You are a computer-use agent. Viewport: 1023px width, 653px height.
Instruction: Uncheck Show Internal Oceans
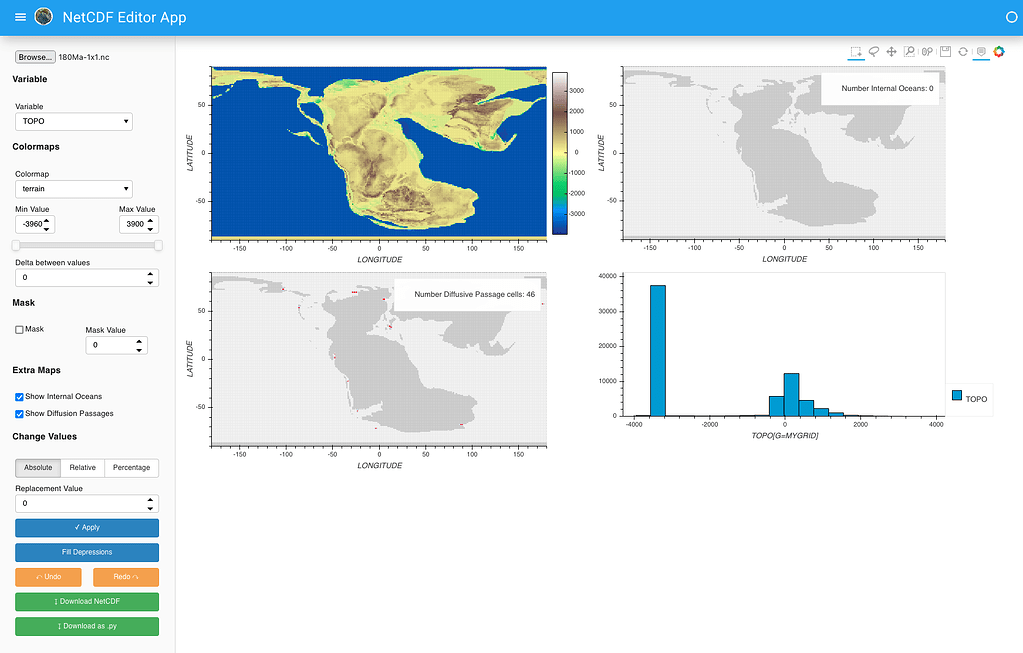pos(20,397)
